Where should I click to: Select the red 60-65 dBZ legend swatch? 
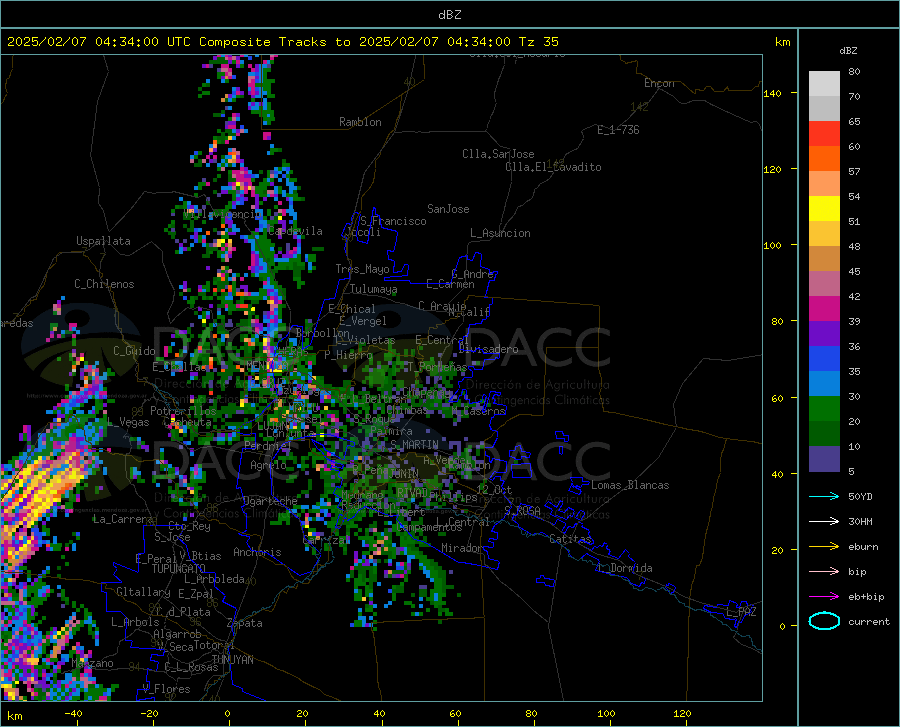(x=824, y=134)
